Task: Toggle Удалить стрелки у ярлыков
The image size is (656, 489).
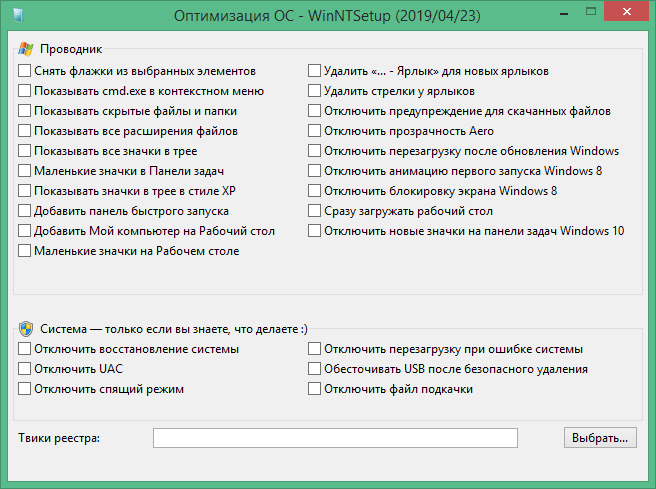Action: click(314, 91)
